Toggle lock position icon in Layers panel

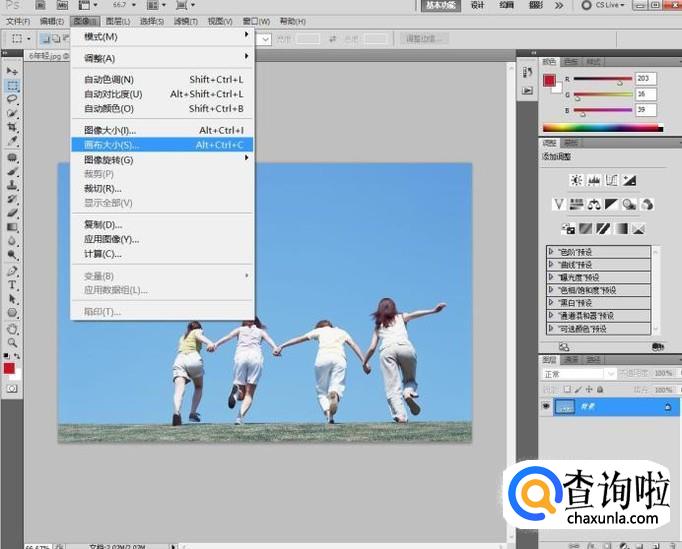point(591,388)
